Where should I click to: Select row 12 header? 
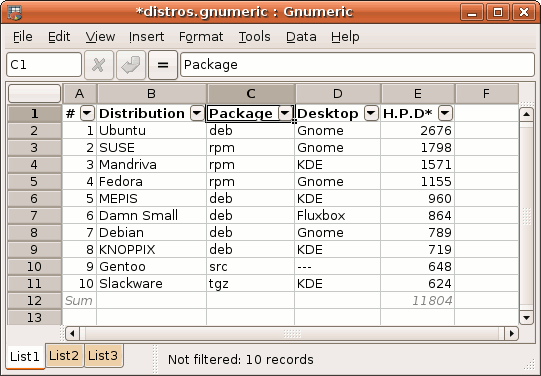[35, 300]
